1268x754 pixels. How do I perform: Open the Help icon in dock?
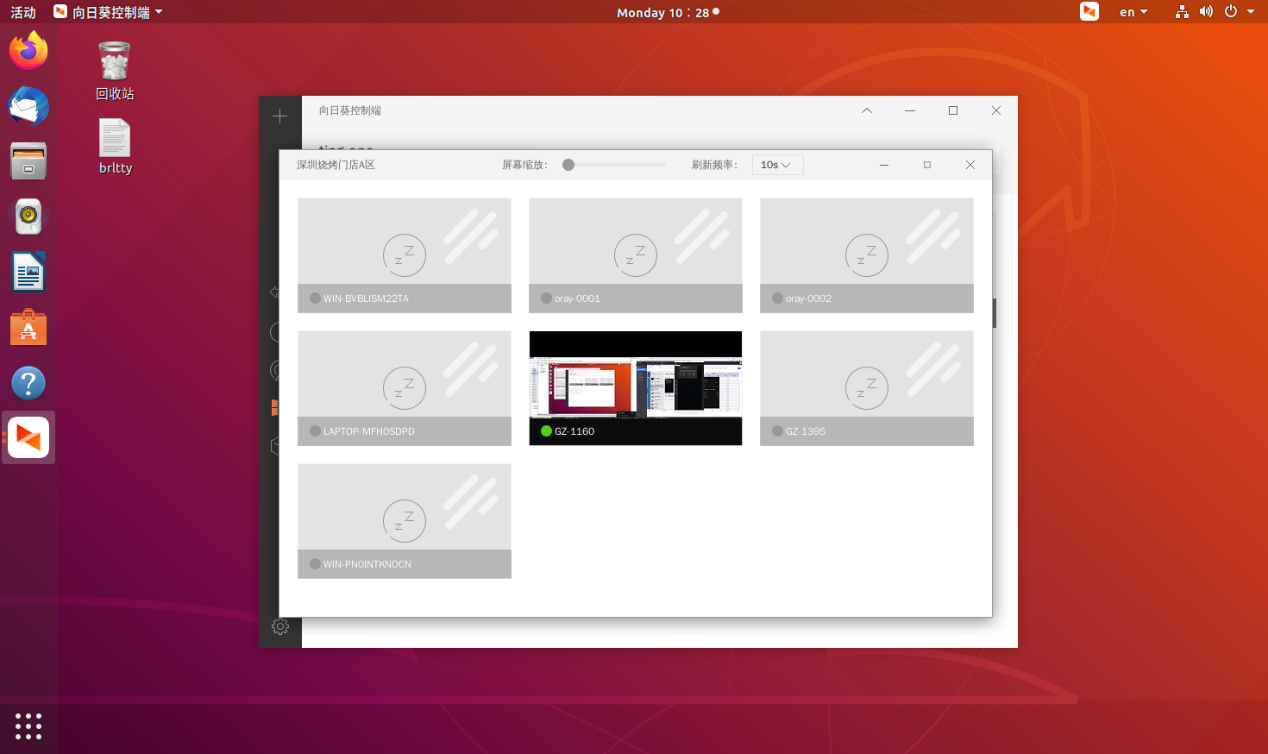point(28,383)
